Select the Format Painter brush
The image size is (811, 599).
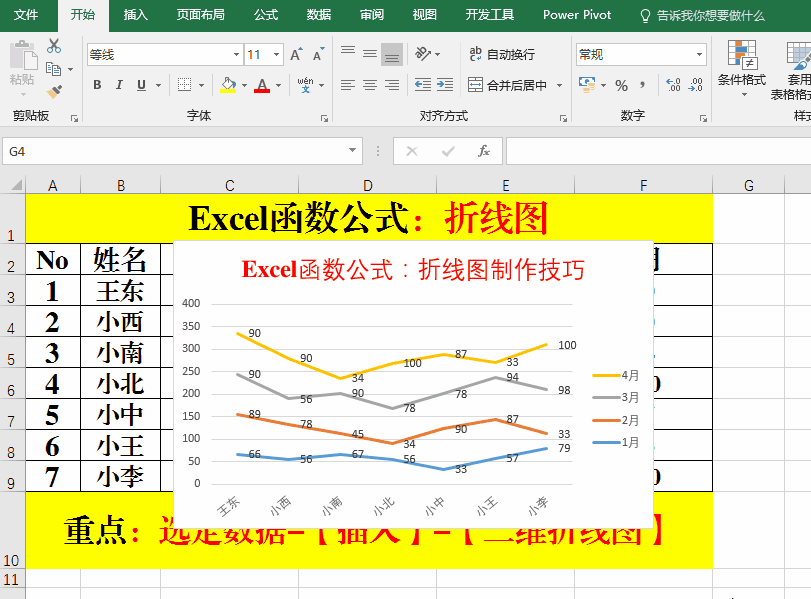tap(54, 91)
